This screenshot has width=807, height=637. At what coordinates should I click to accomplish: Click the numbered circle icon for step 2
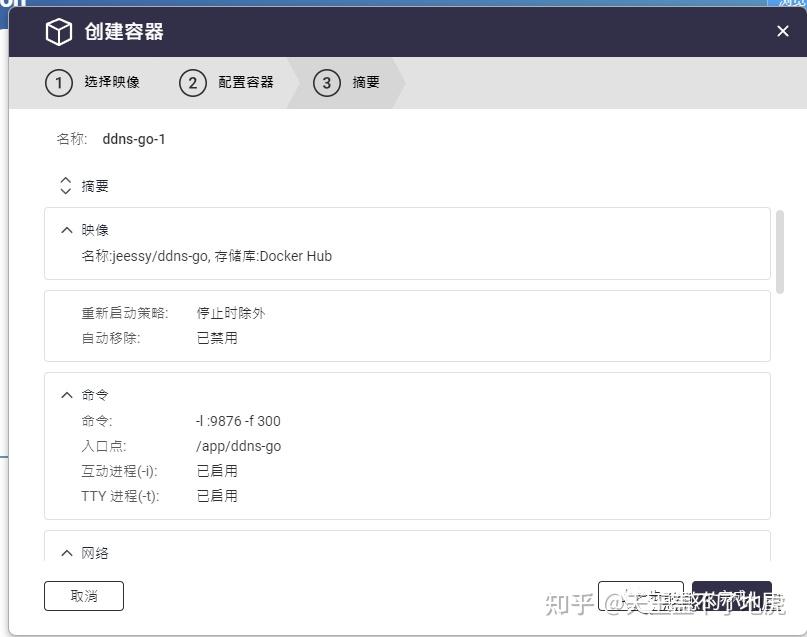[x=193, y=83]
